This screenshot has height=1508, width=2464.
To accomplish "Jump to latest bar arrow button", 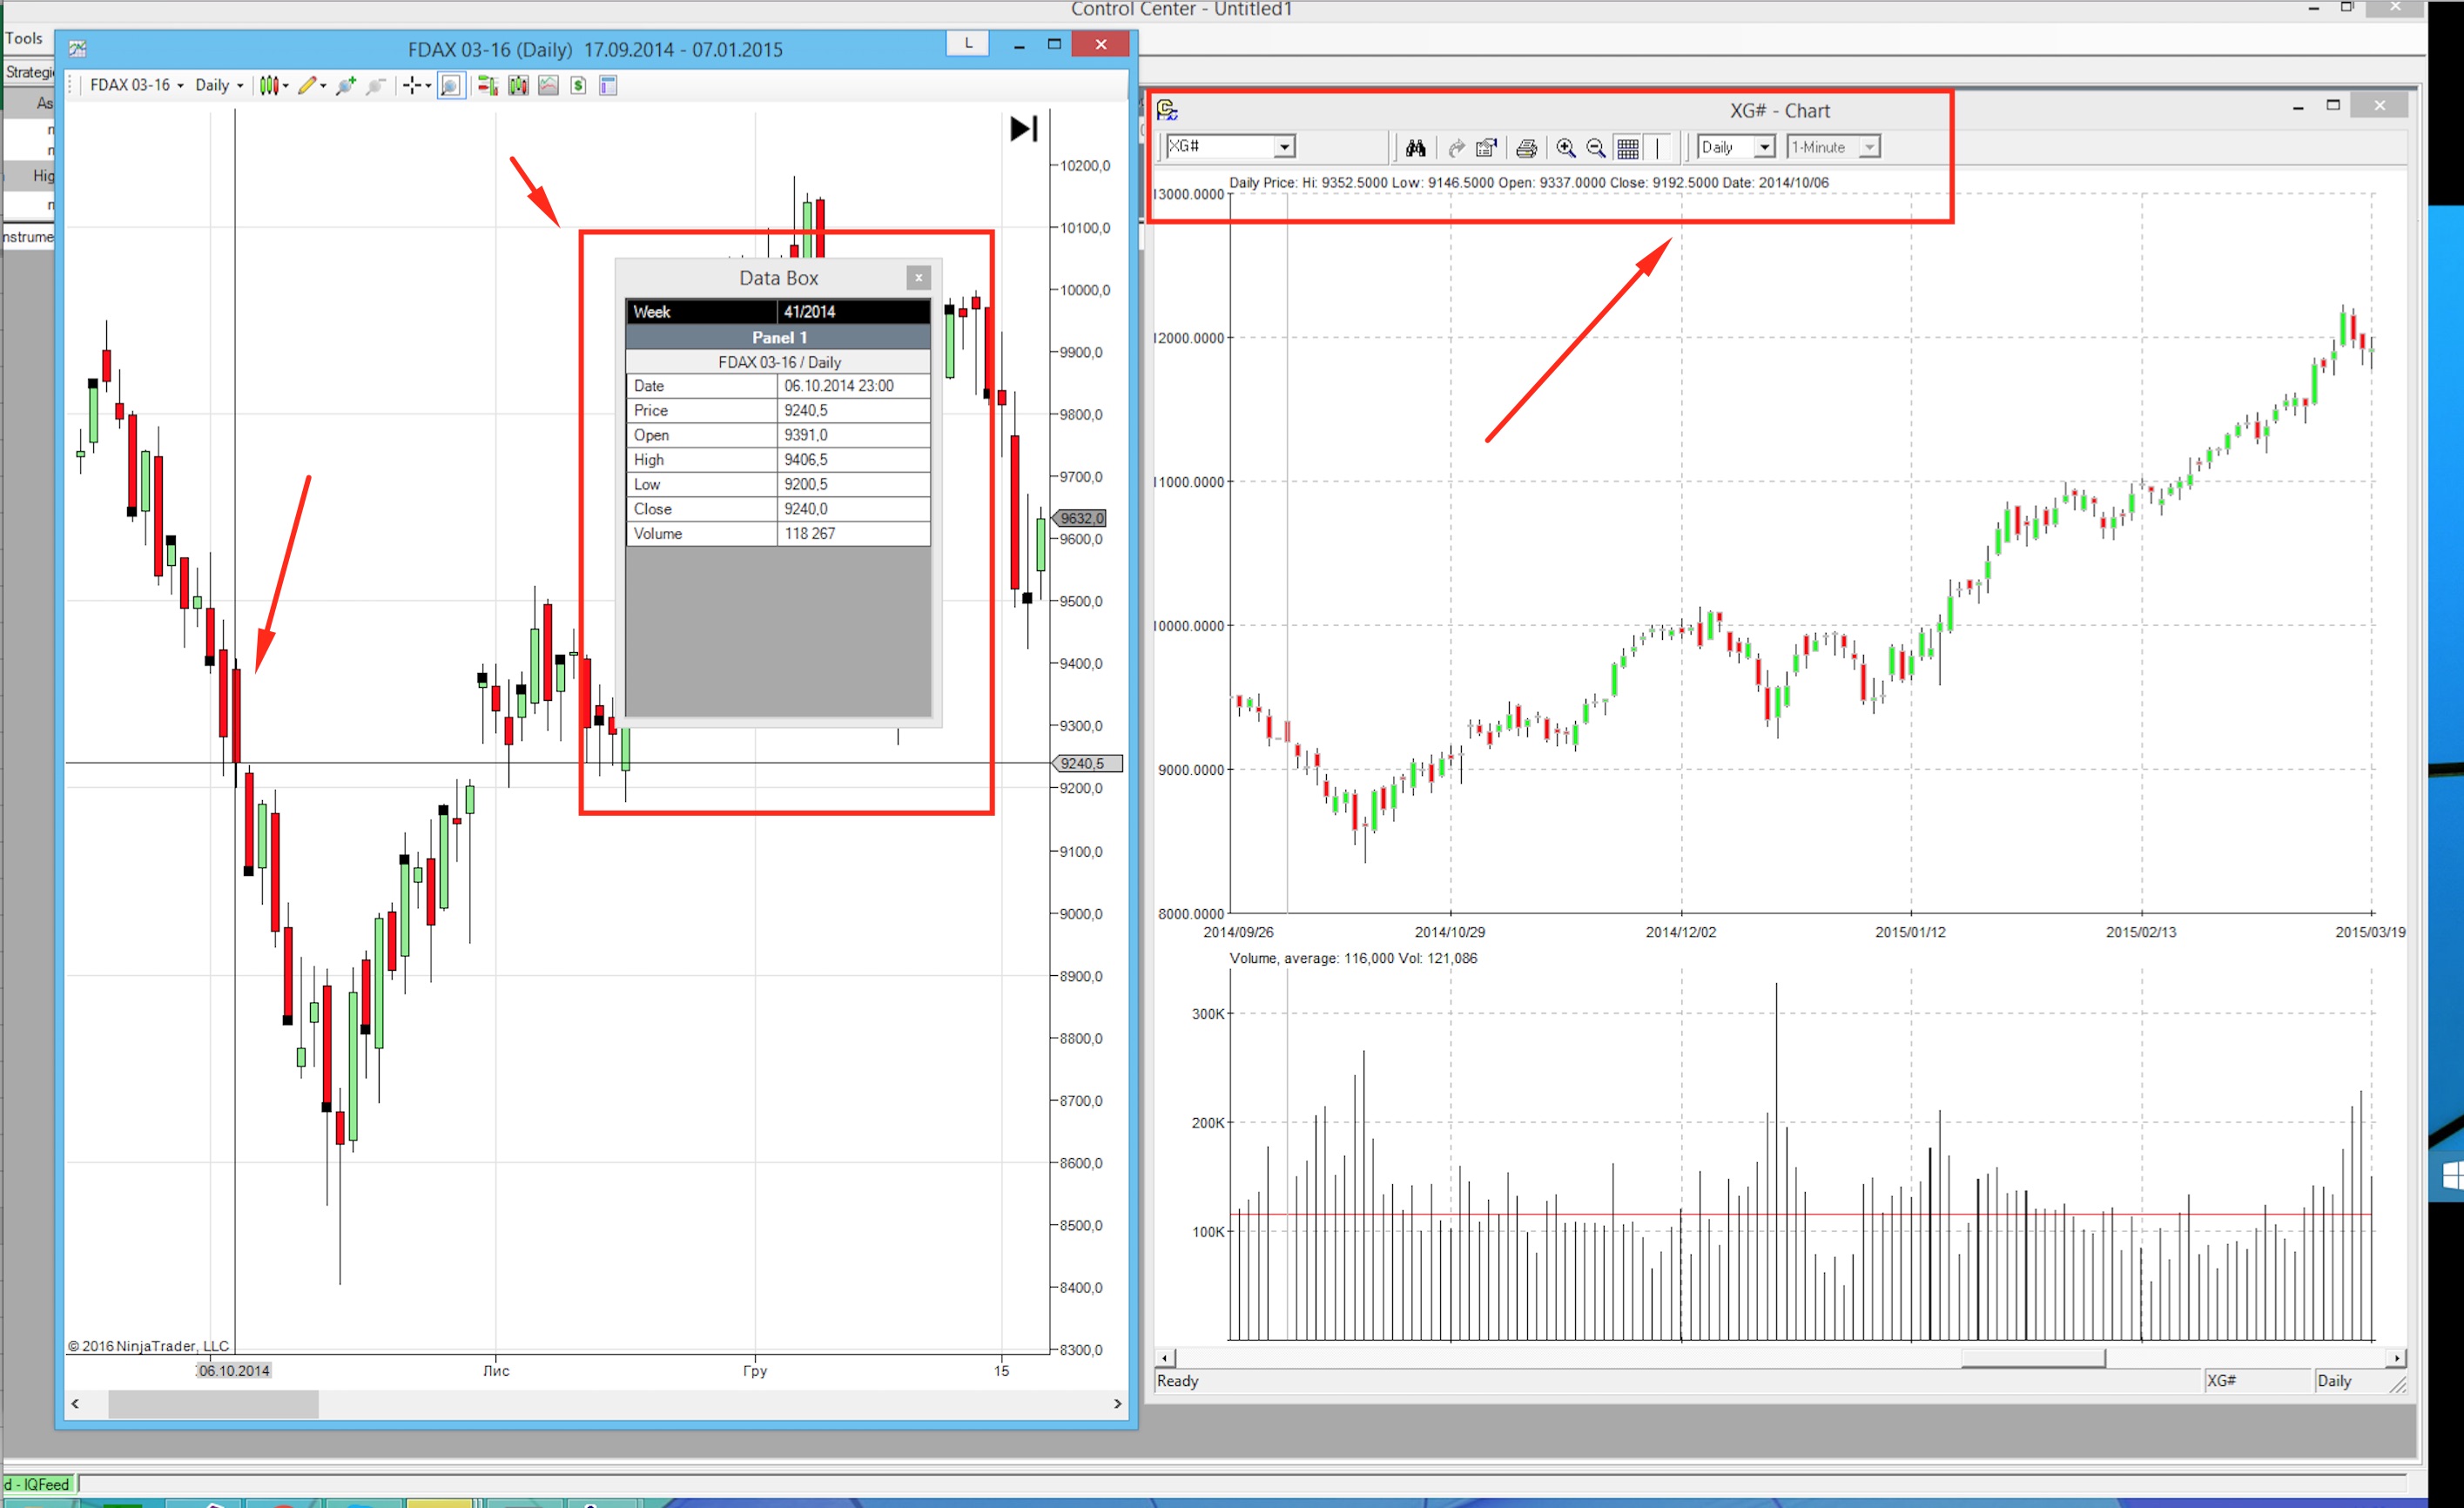I will [x=1023, y=129].
